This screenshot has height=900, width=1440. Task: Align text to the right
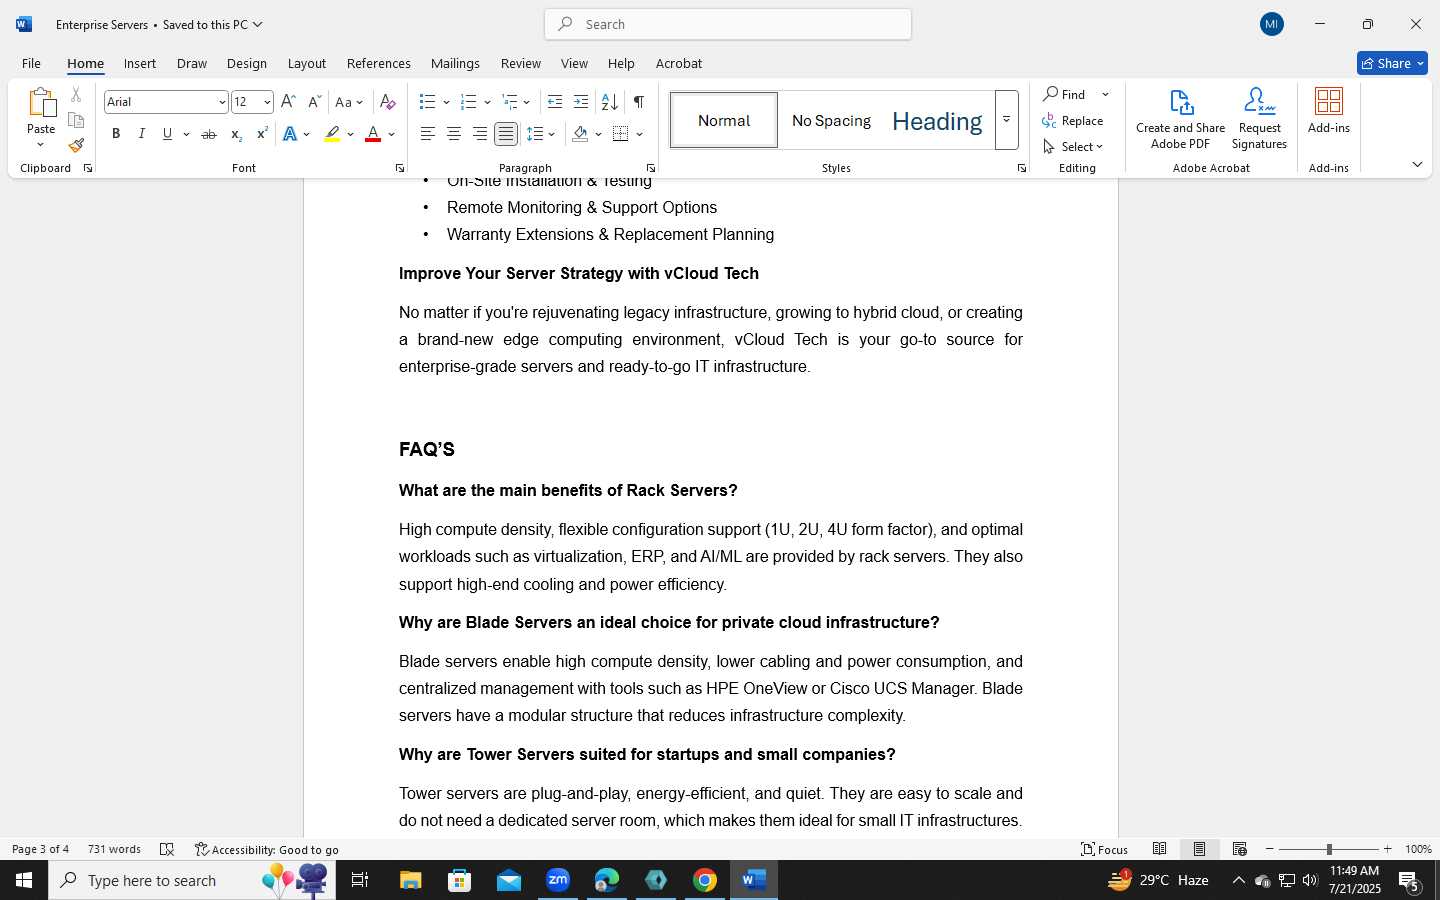click(x=480, y=134)
